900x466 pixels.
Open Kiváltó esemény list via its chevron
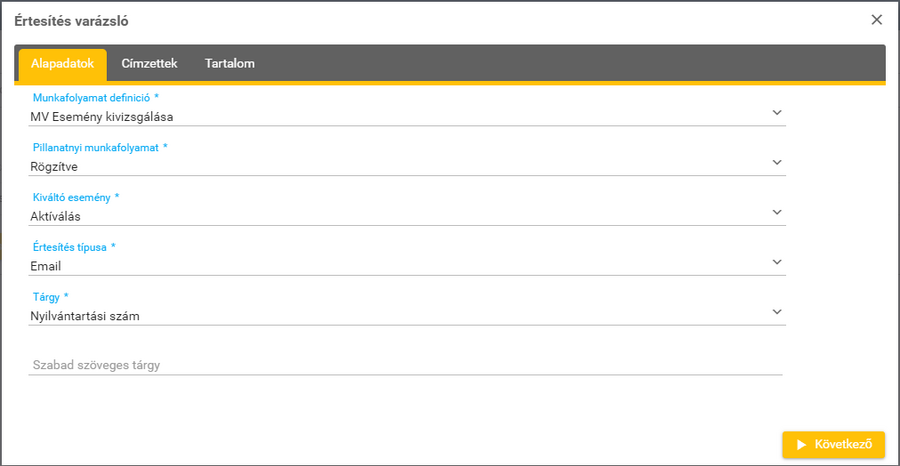(x=777, y=212)
